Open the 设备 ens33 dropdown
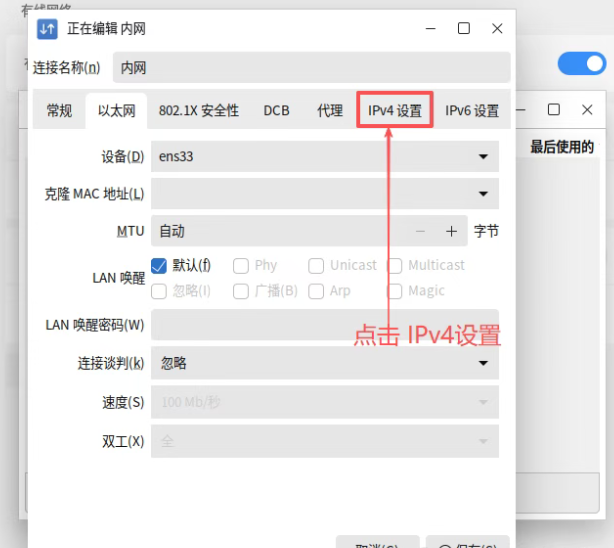This screenshot has height=548, width=614. (x=324, y=156)
